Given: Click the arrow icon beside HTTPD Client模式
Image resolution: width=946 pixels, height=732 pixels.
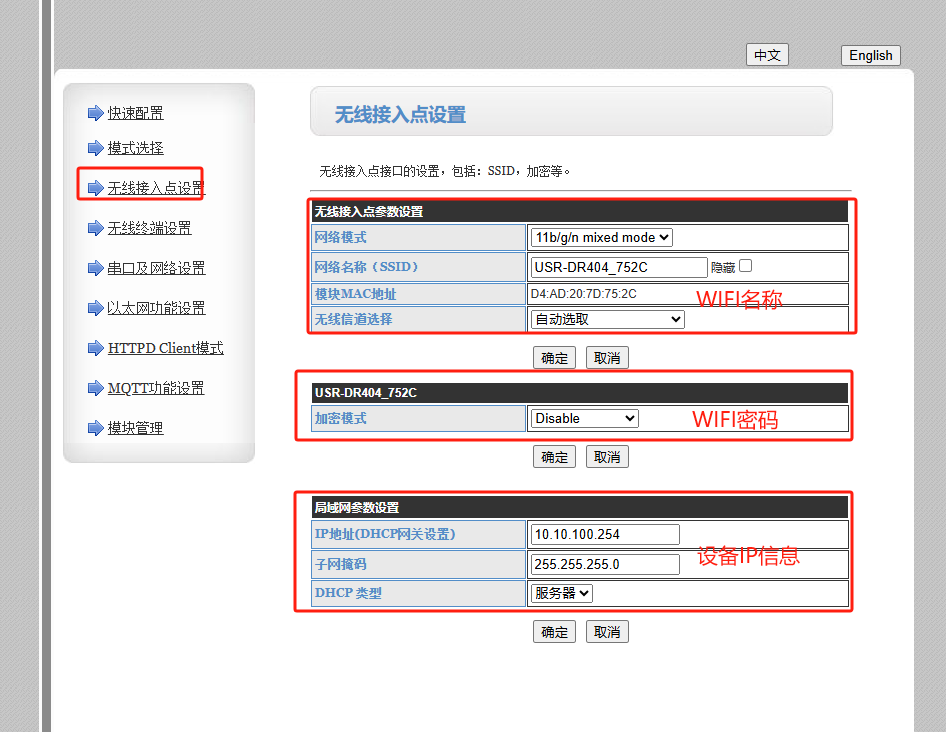Looking at the screenshot, I should [95, 348].
